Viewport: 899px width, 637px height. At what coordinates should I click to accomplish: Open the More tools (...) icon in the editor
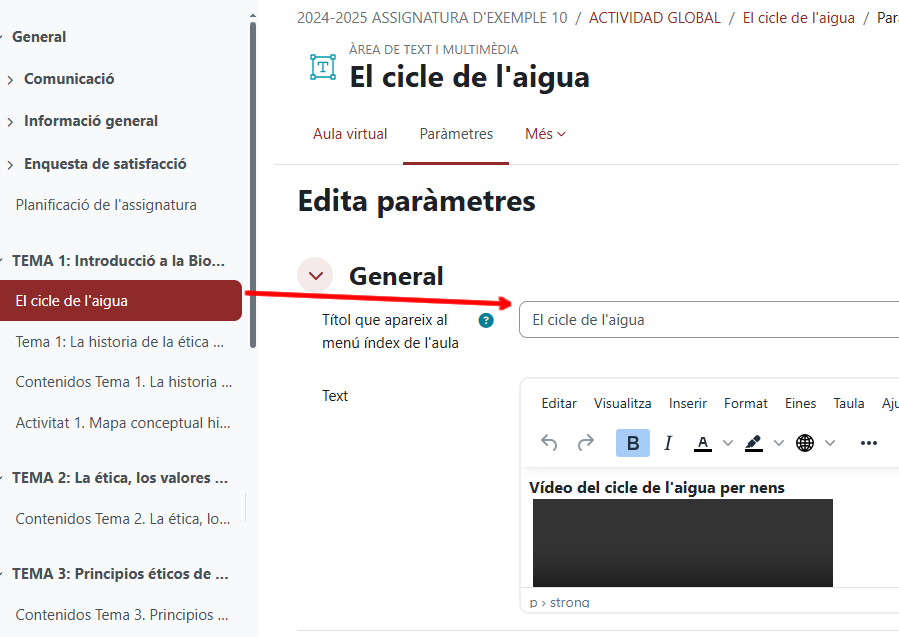(x=868, y=442)
